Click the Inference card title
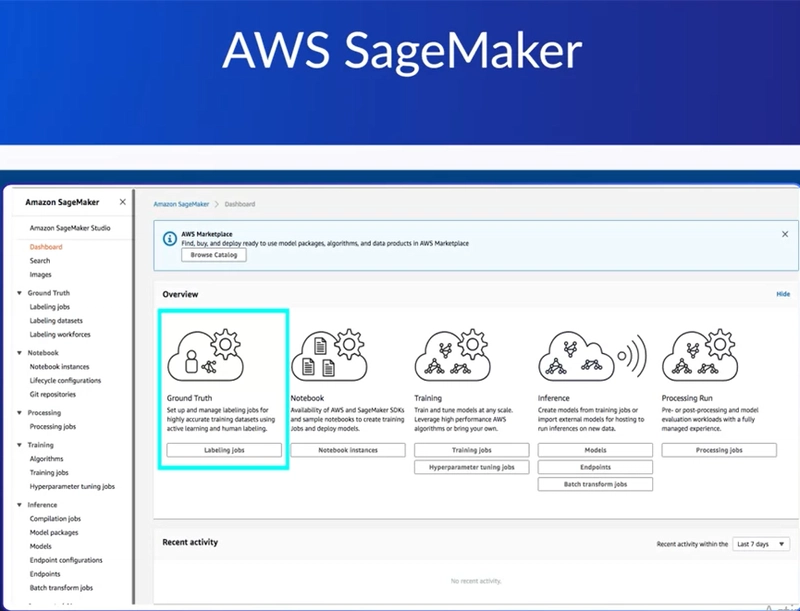This screenshot has height=611, width=800. click(x=554, y=398)
